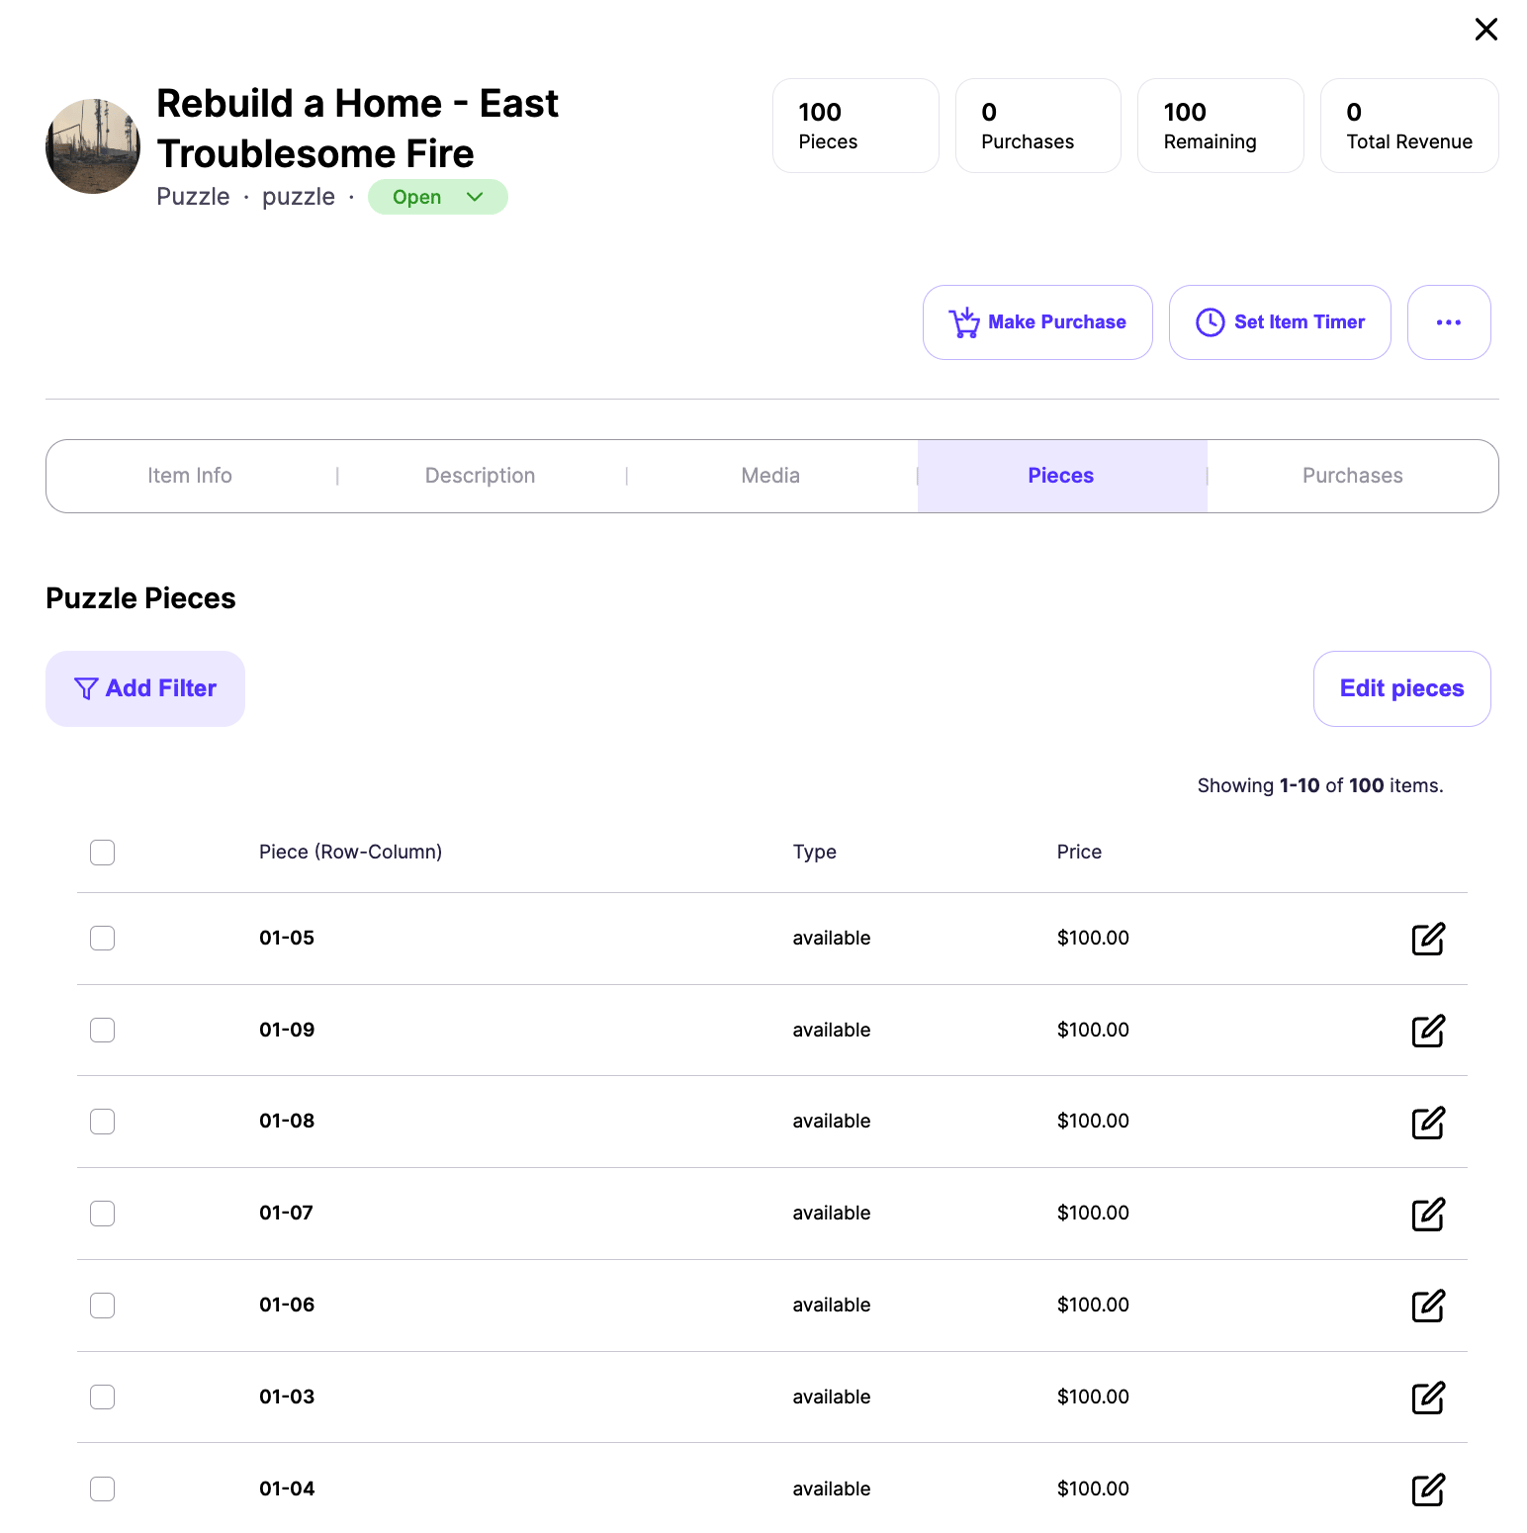
Task: Click the Make Purchase button
Action: [1037, 322]
